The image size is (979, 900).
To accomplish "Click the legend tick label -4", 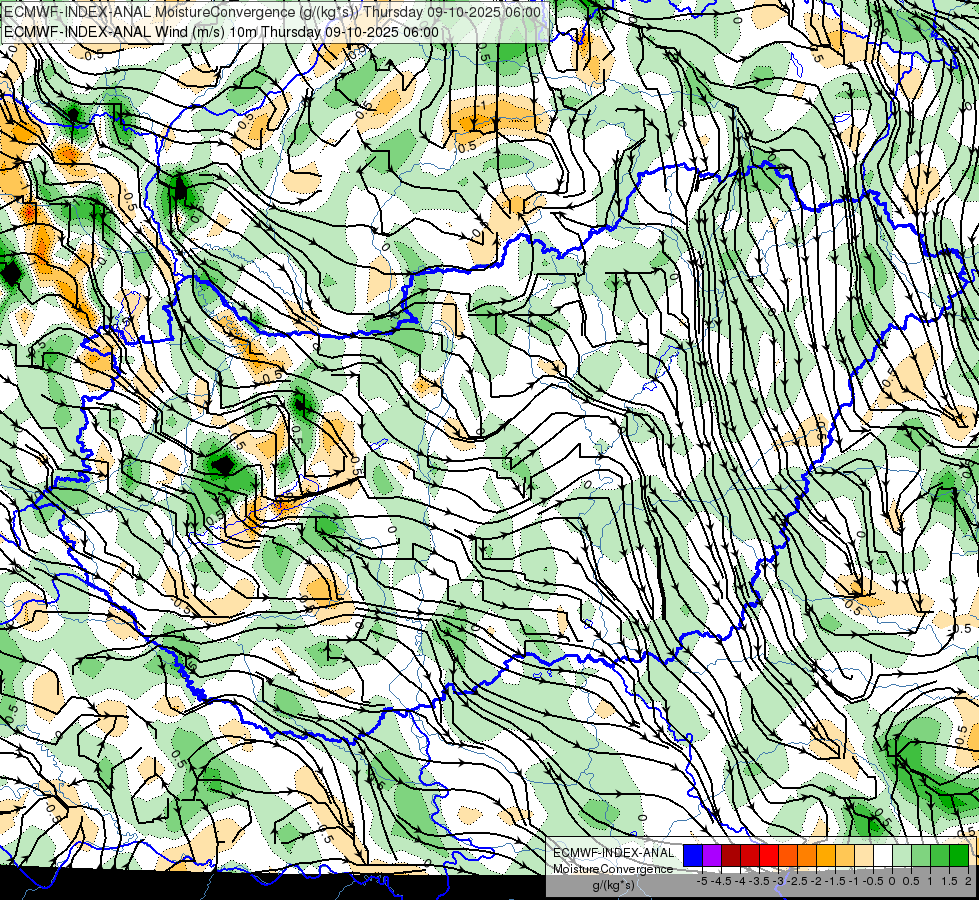I will [740, 881].
